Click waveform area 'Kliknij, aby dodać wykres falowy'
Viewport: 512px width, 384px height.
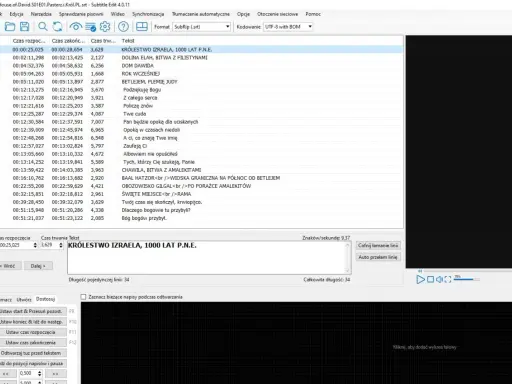coord(424,347)
